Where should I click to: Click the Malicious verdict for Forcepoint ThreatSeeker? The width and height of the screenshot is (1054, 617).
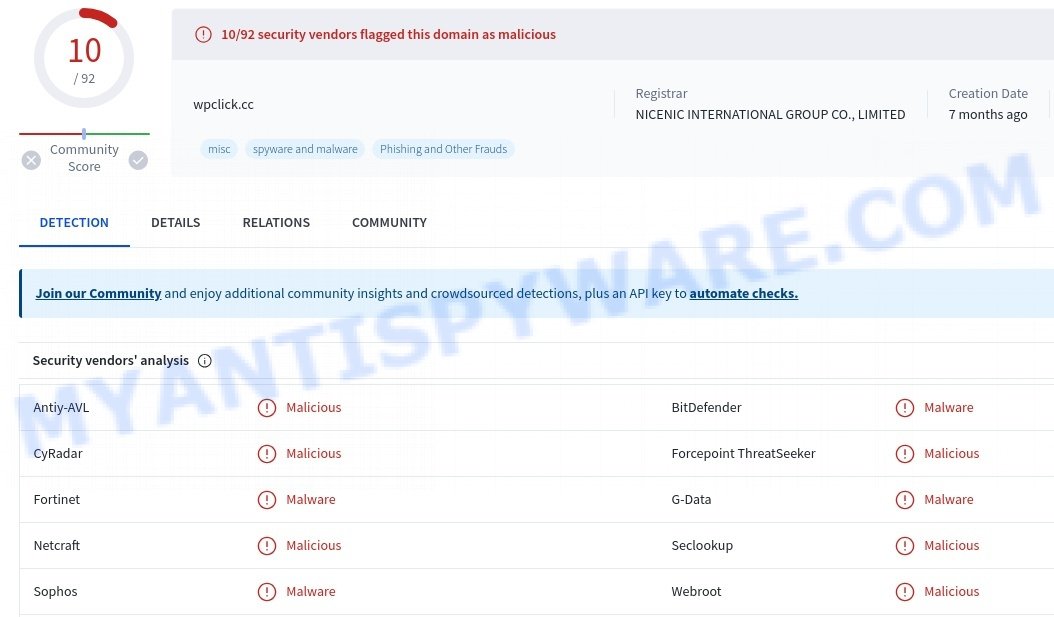click(x=952, y=454)
